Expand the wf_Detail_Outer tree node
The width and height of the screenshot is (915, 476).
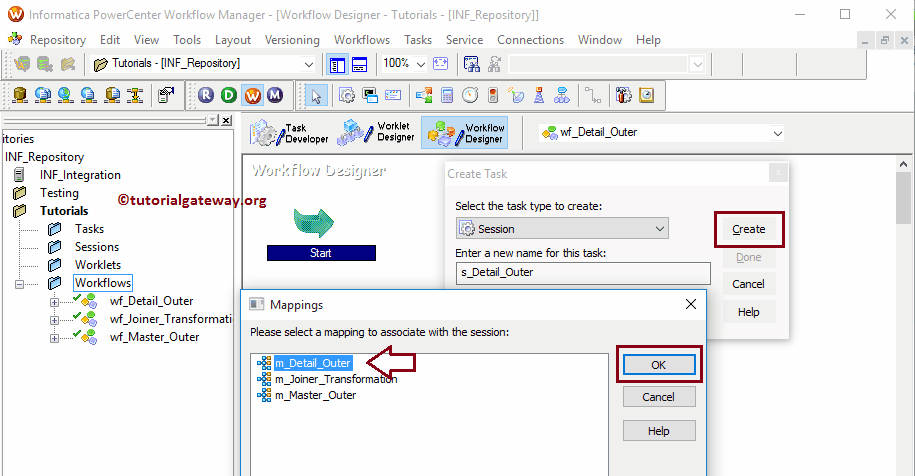54,302
